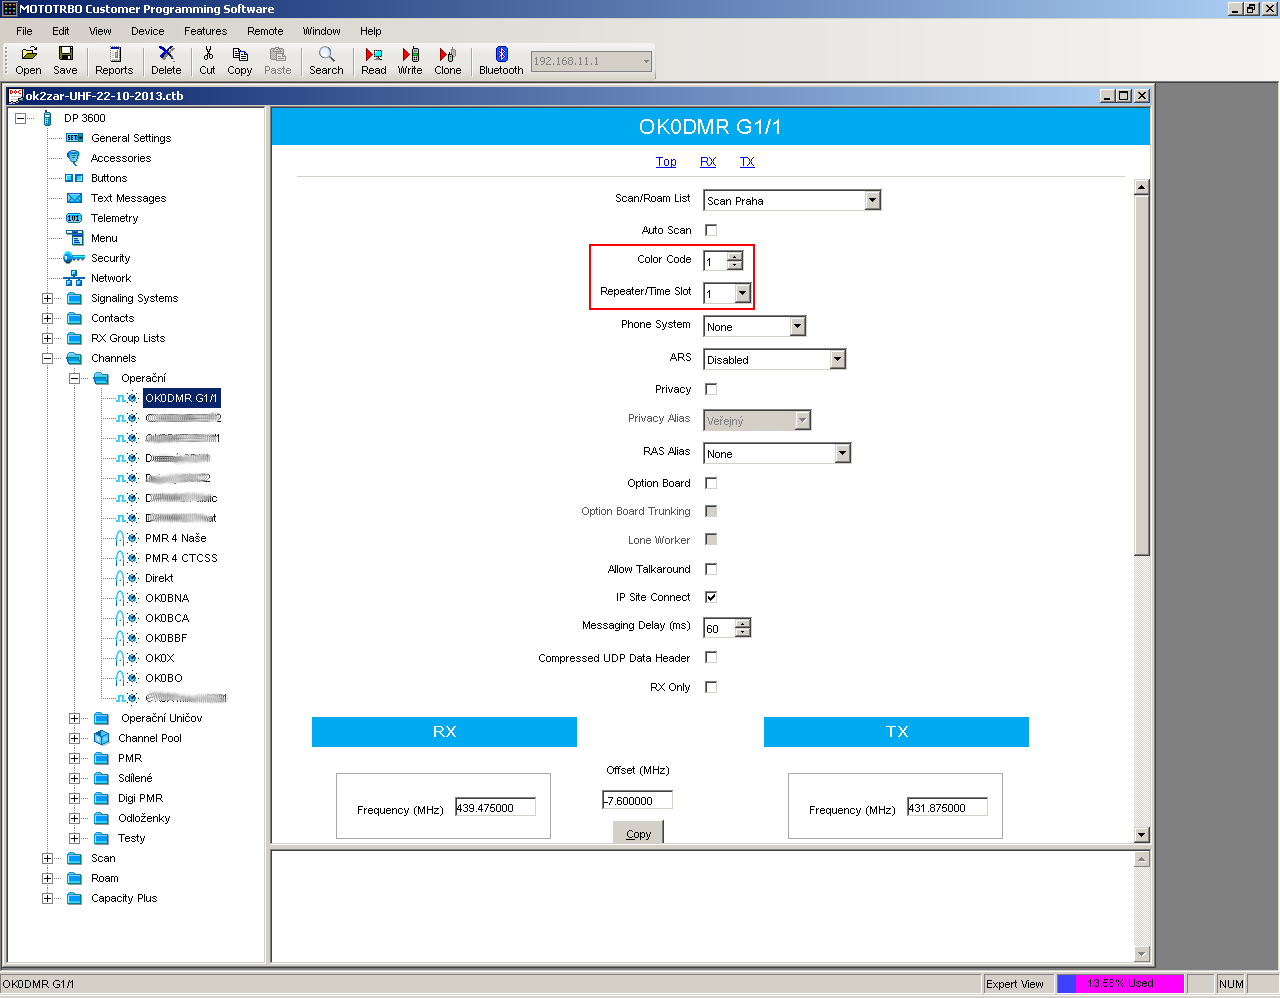This screenshot has width=1280, height=998.
Task: Open the Edit menu
Action: tap(61, 31)
